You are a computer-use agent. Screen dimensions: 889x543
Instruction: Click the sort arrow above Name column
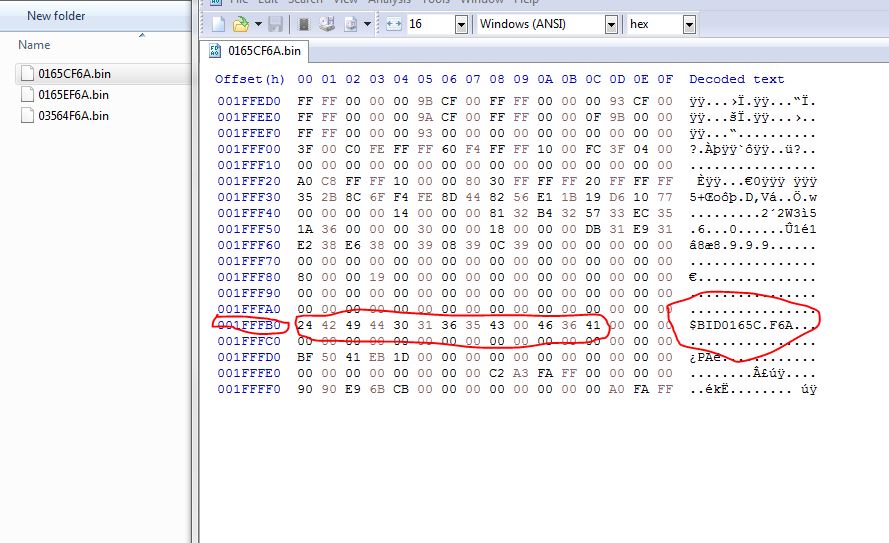(x=142, y=35)
